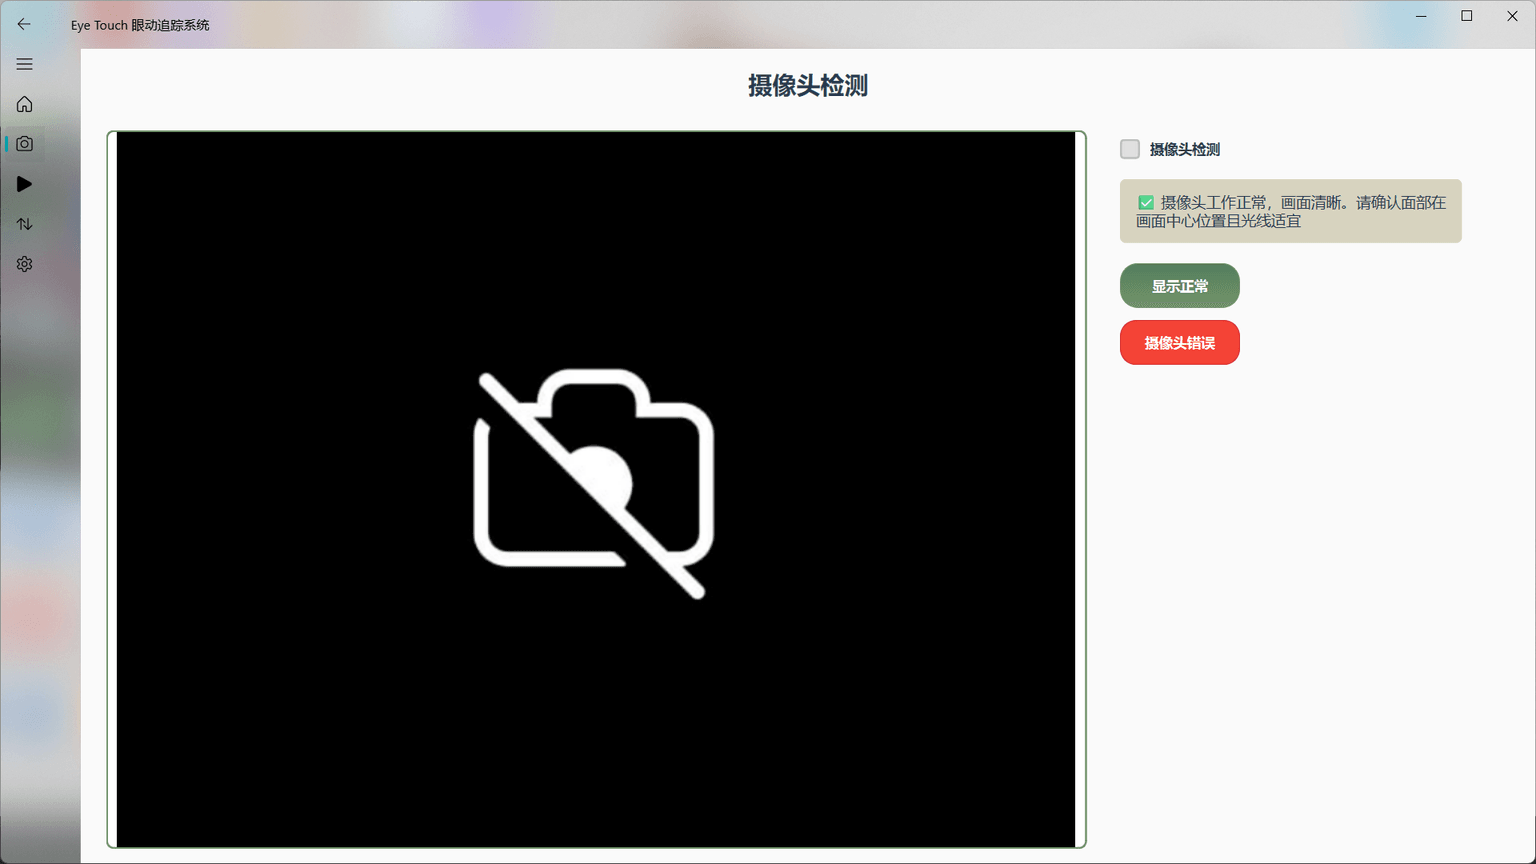Click the 摄像头工作正常 status message
The width and height of the screenshot is (1536, 864).
[1291, 211]
